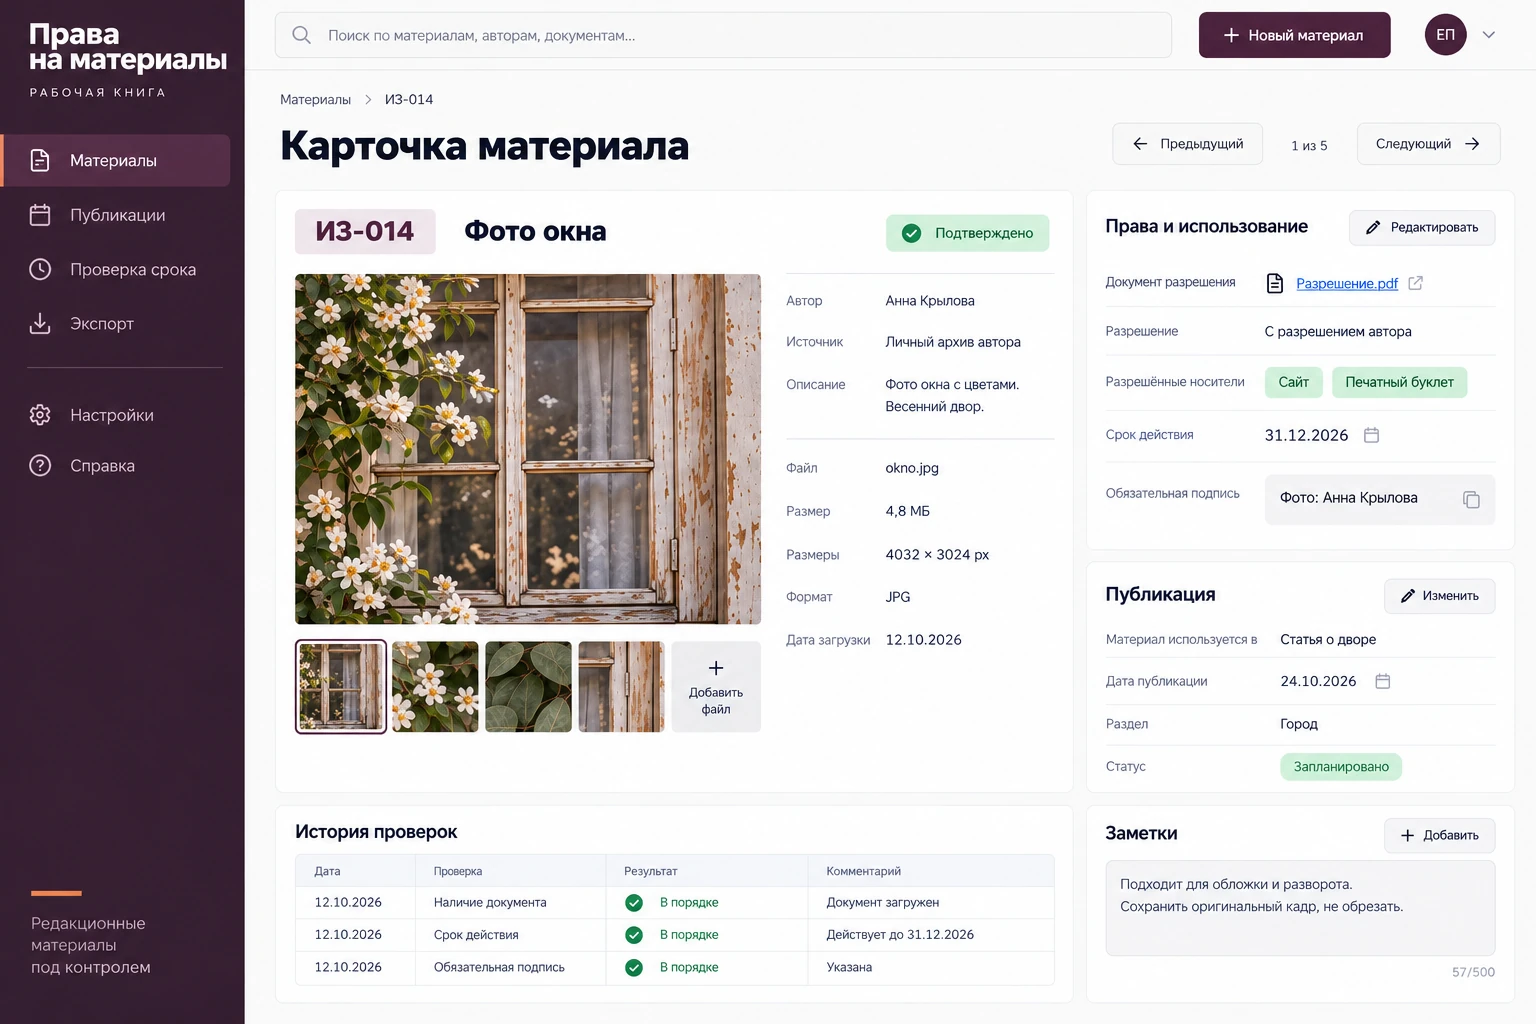Click the Действует до 31.12.2026 comment
Screen dimensions: 1536x1024
900,935
